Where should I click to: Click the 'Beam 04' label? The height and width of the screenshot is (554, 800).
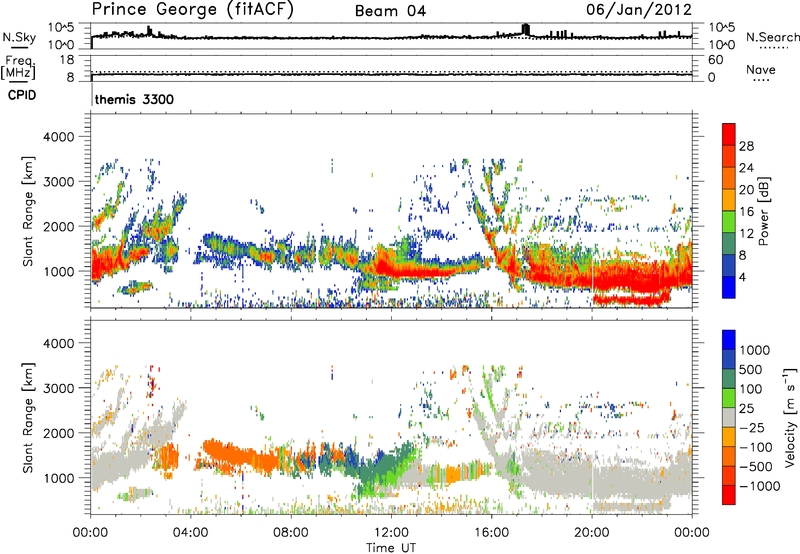tap(390, 11)
